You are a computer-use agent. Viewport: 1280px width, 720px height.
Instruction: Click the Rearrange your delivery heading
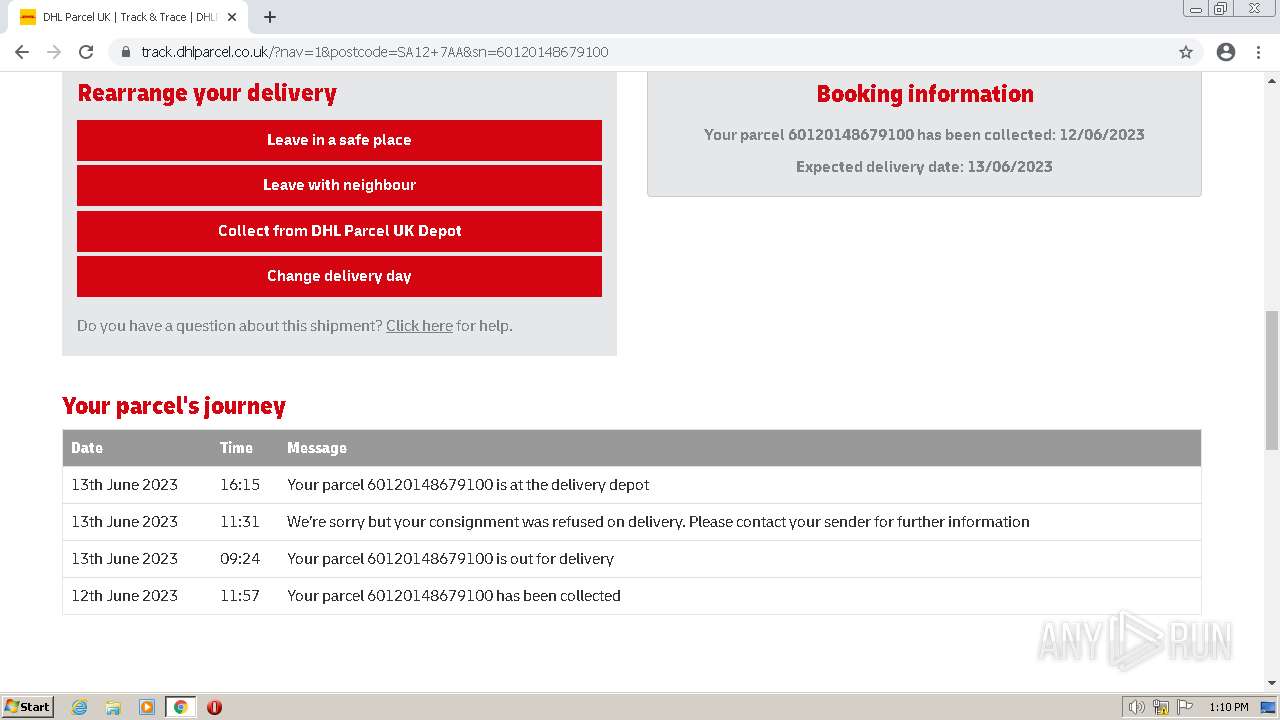point(207,93)
